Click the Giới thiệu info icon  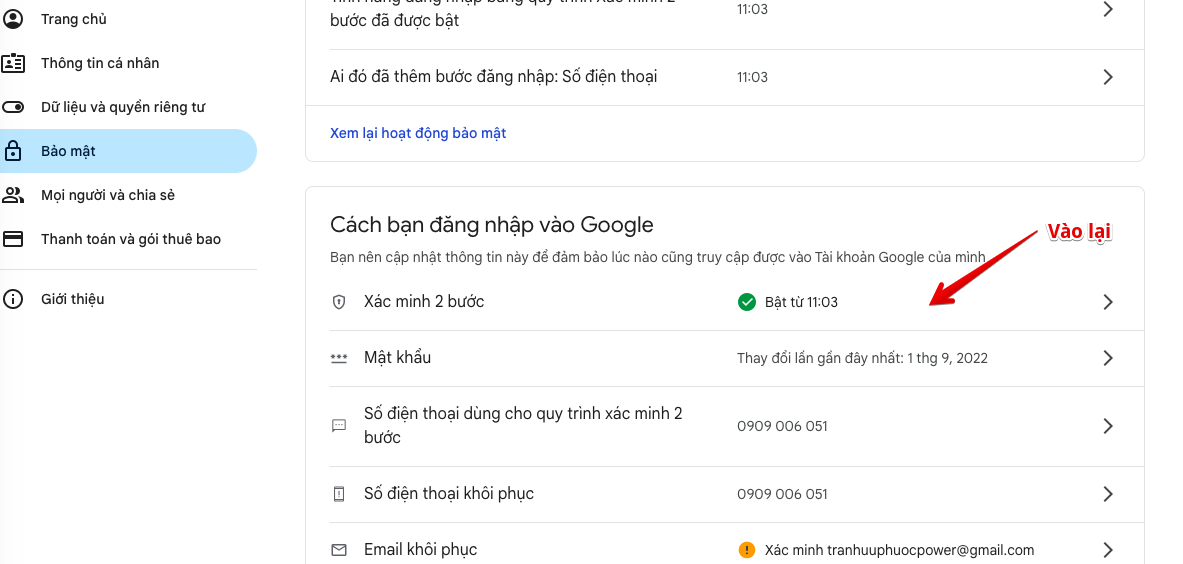(13, 299)
